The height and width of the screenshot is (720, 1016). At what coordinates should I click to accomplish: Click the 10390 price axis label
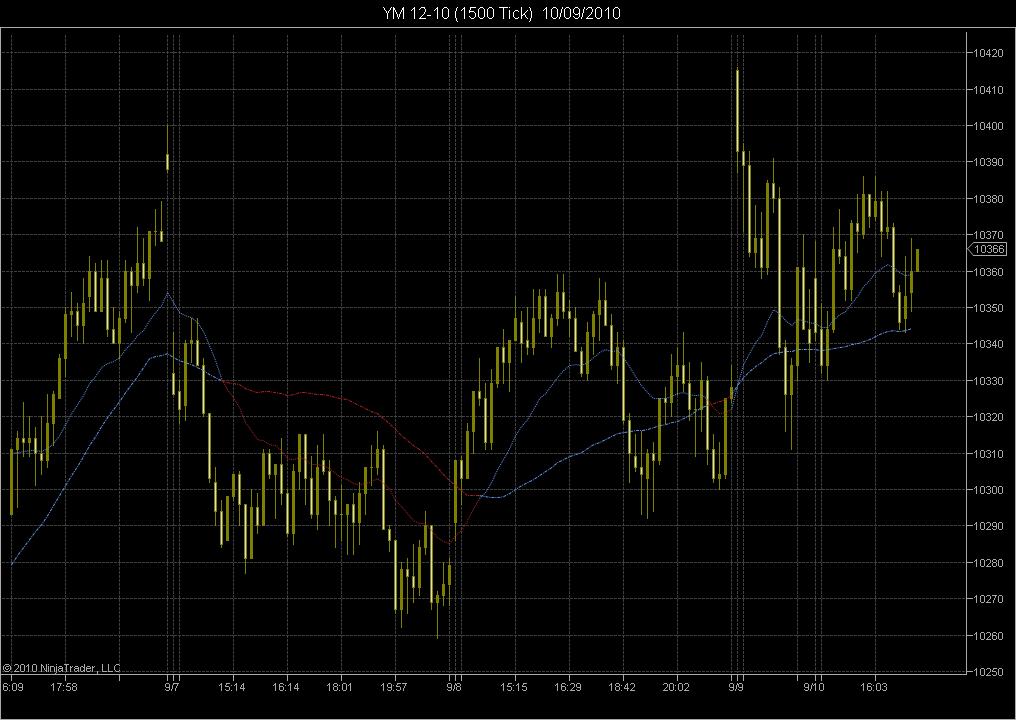point(989,162)
